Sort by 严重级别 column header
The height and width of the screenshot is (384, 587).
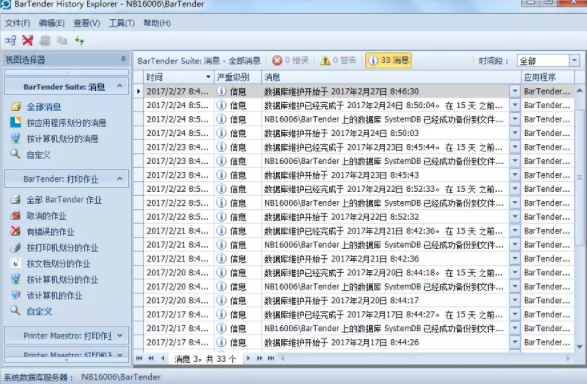pos(238,77)
